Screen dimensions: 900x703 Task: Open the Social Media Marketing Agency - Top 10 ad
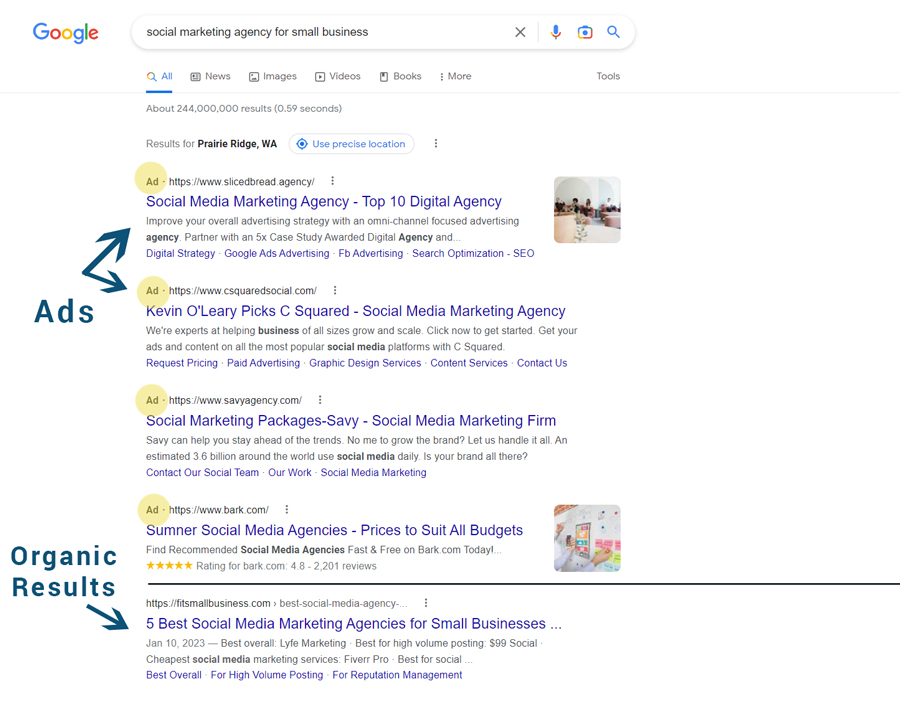pos(324,201)
